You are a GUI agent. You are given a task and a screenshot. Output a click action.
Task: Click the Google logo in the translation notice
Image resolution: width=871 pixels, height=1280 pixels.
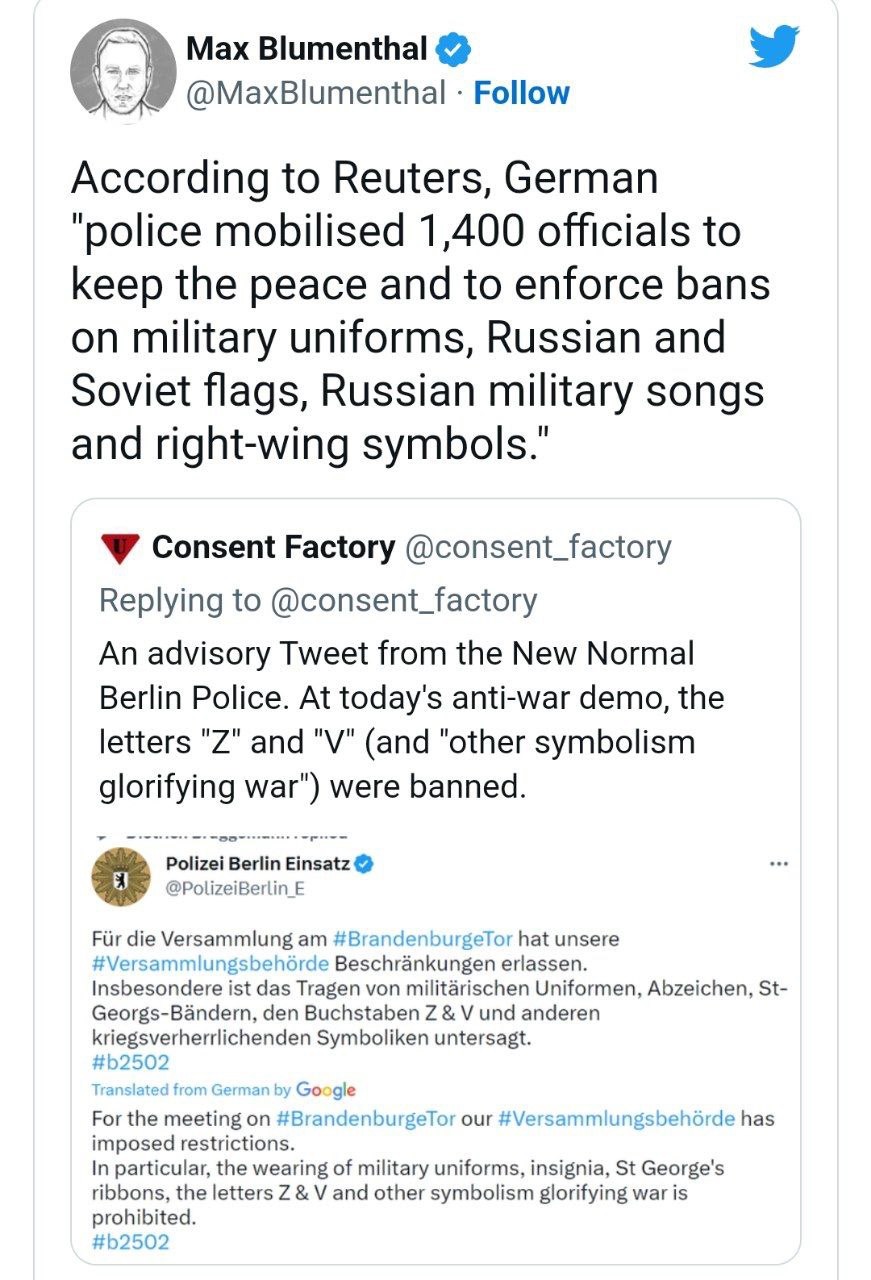pyautogui.click(x=326, y=1089)
